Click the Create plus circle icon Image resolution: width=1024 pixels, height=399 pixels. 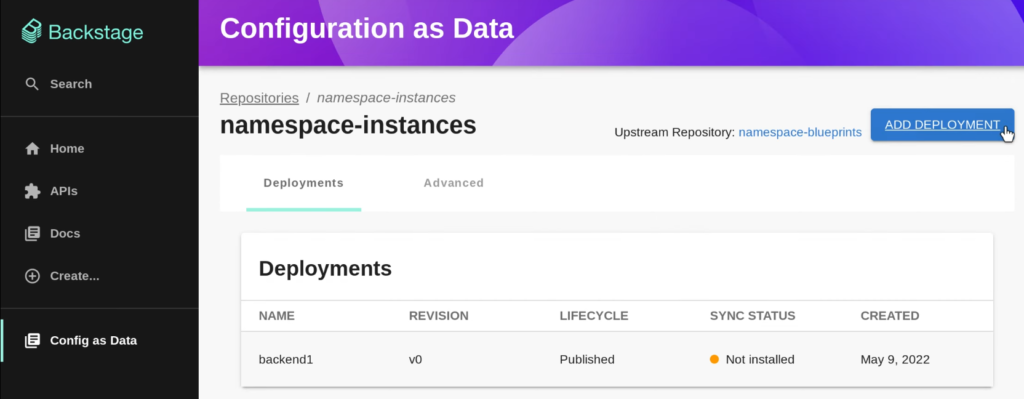coord(32,276)
